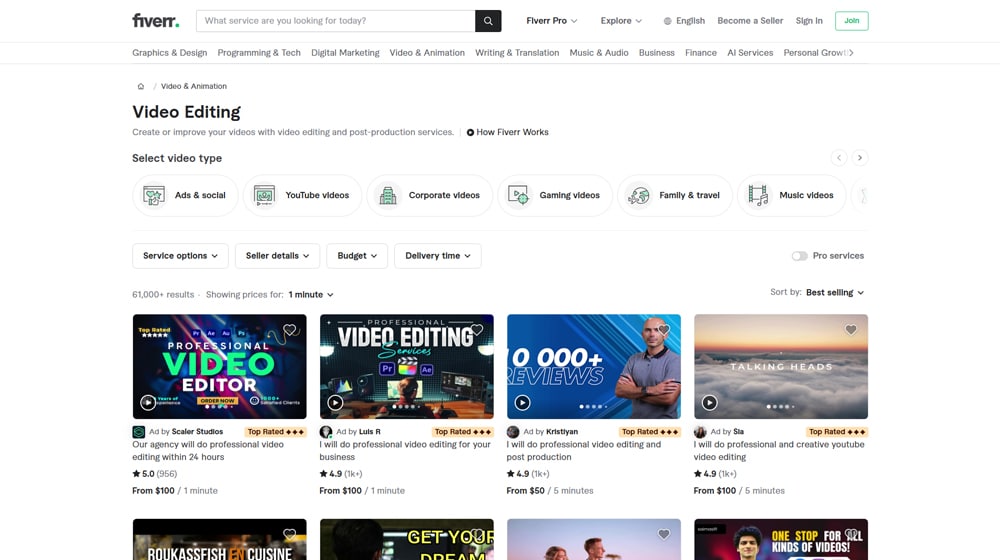1000x560 pixels.
Task: Toggle the Pro services switch
Action: tap(799, 256)
